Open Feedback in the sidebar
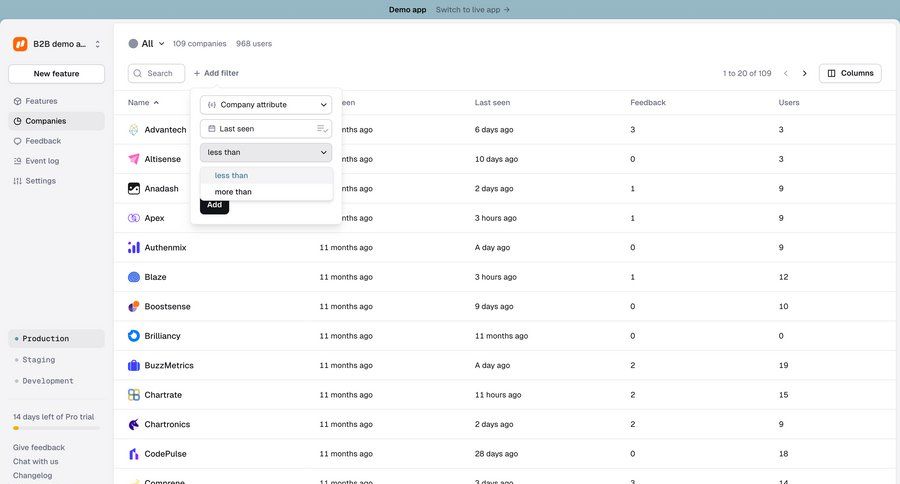Viewport: 900px width, 484px height. 56,141
